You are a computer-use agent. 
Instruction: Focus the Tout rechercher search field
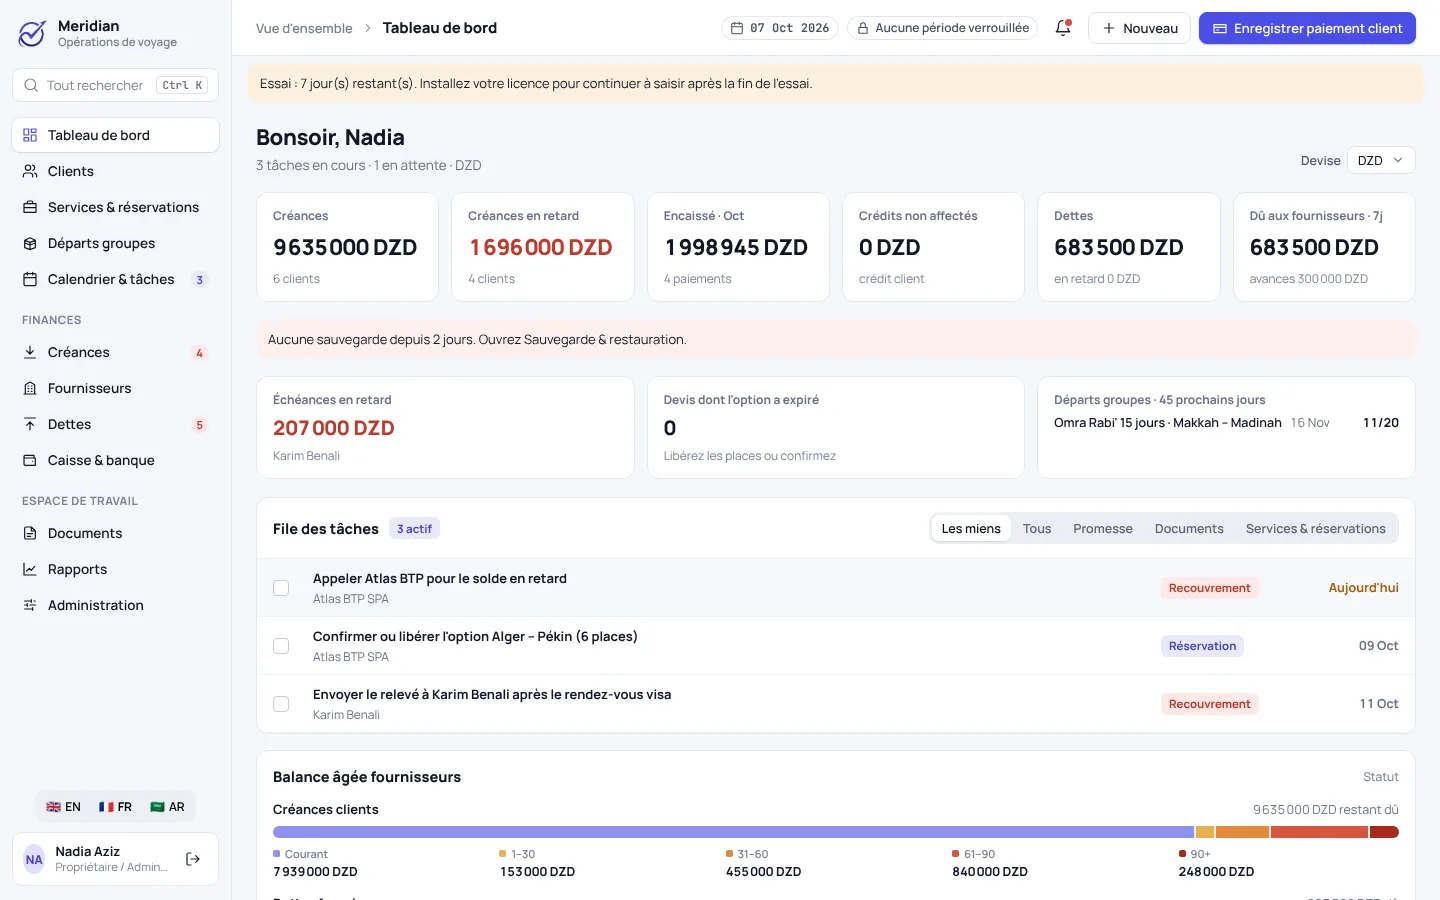(115, 85)
